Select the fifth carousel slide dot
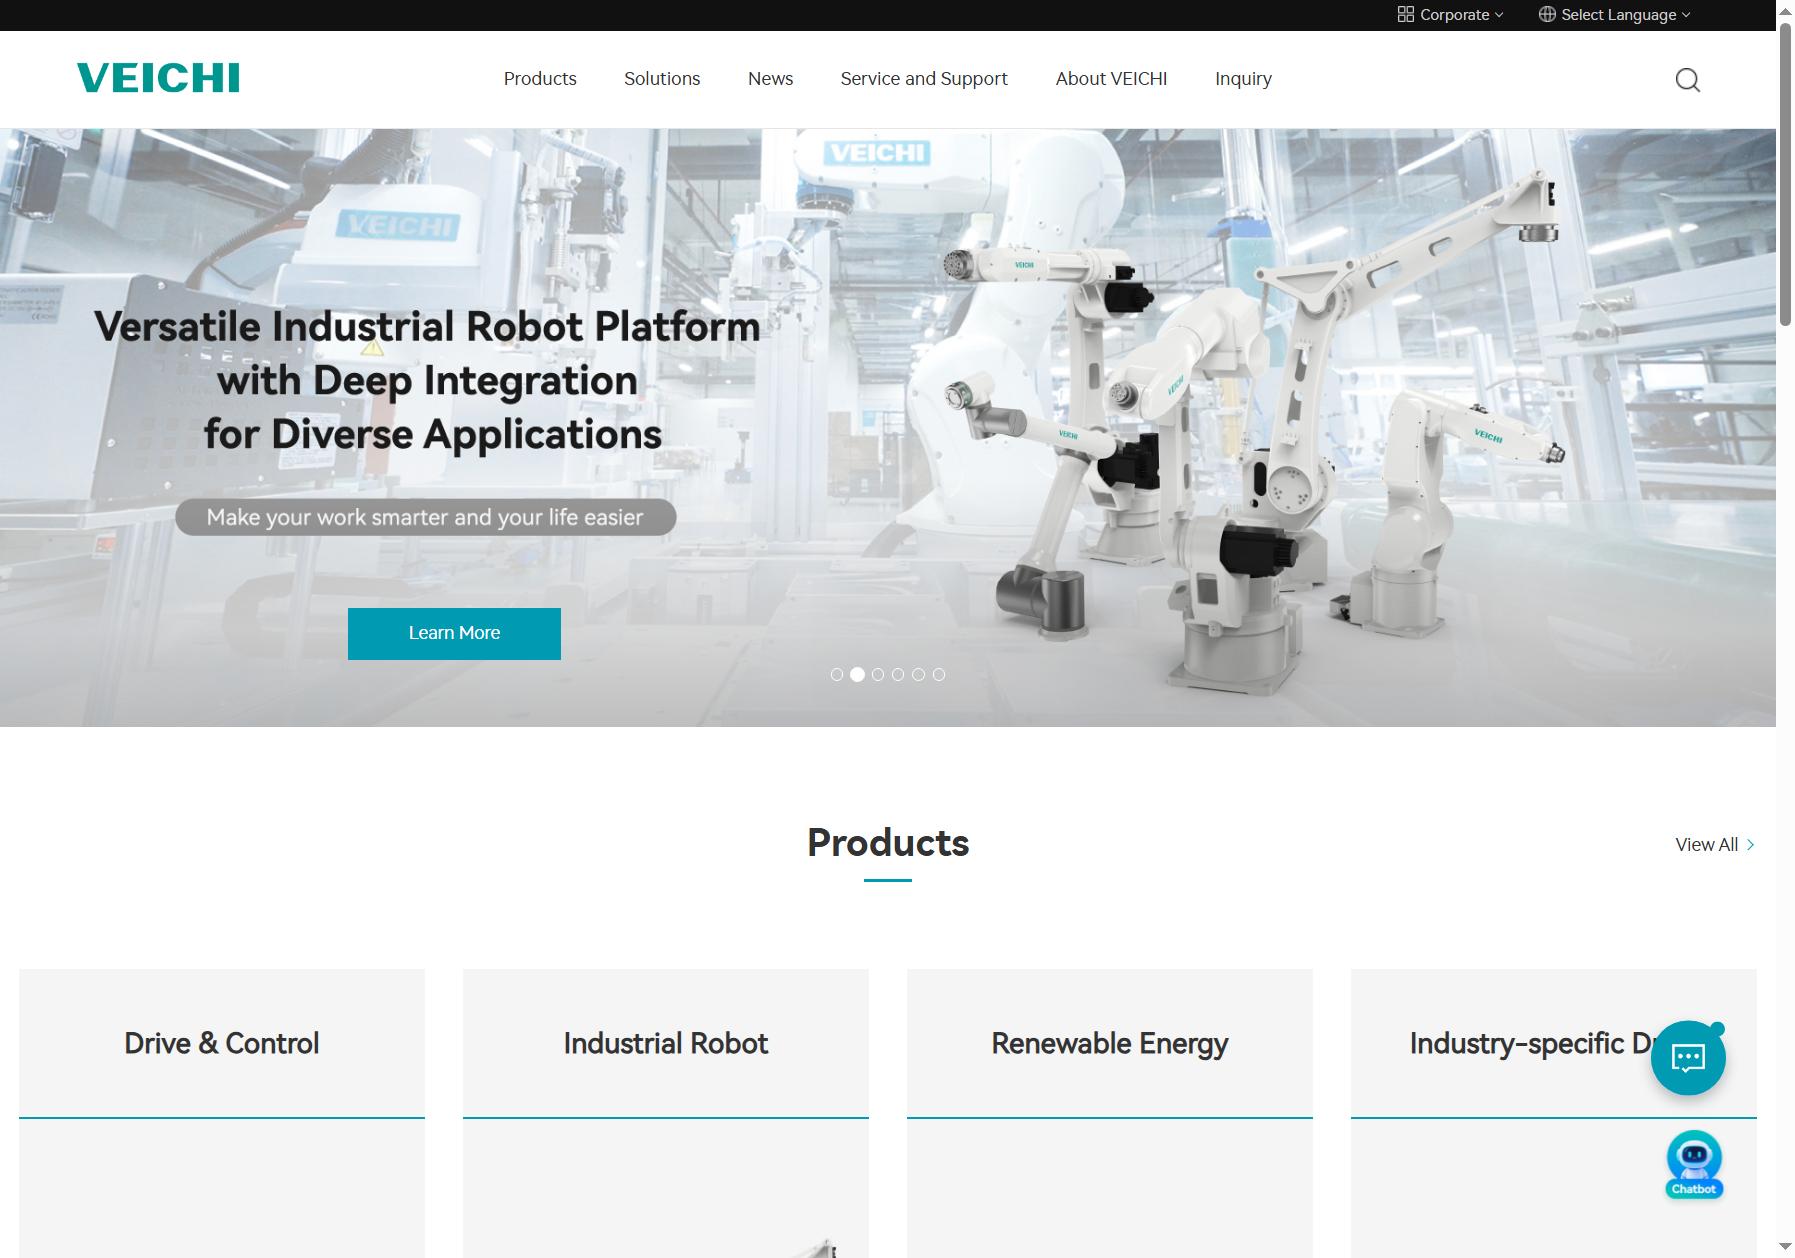 tap(918, 675)
